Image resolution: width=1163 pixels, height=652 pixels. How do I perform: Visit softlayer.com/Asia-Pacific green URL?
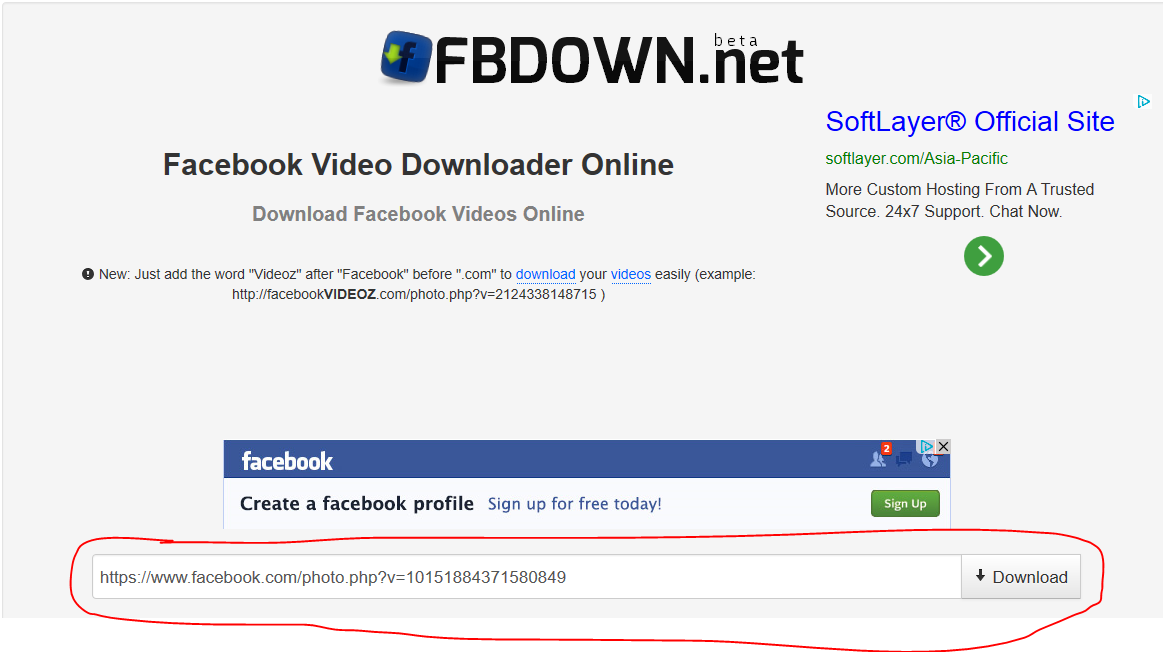(x=916, y=159)
